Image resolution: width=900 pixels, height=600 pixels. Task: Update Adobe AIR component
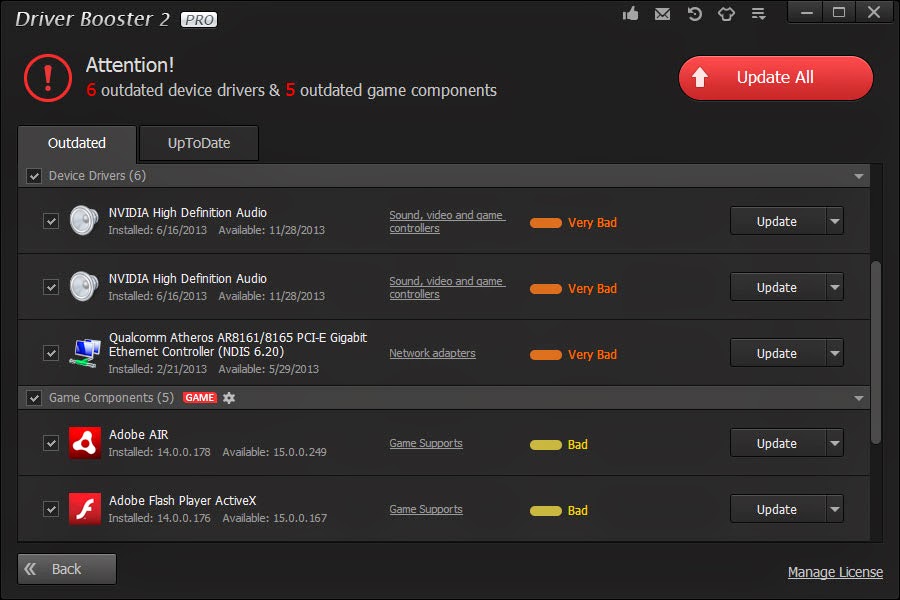778,443
